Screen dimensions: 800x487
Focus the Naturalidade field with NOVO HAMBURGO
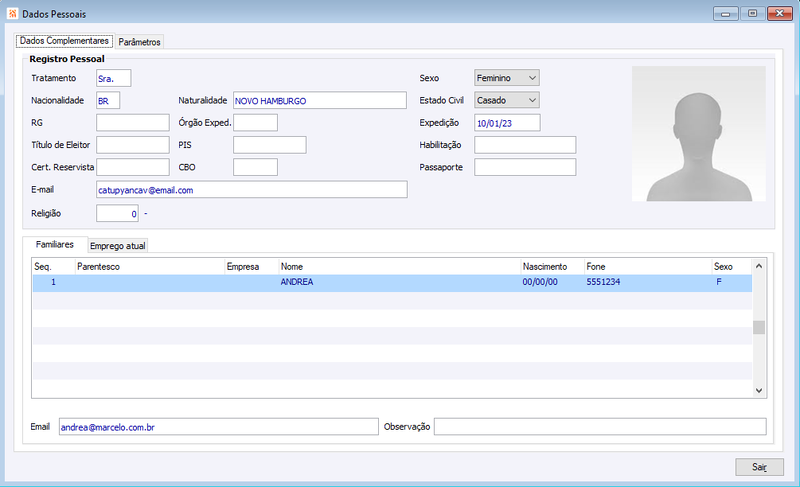(x=320, y=100)
